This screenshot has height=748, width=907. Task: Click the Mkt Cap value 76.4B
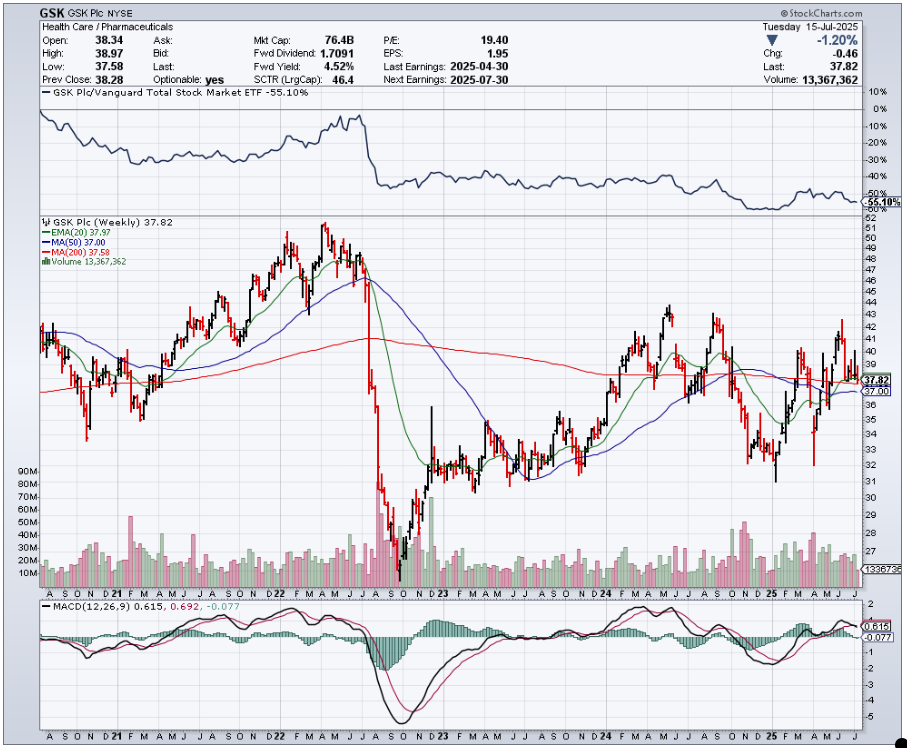(x=339, y=40)
